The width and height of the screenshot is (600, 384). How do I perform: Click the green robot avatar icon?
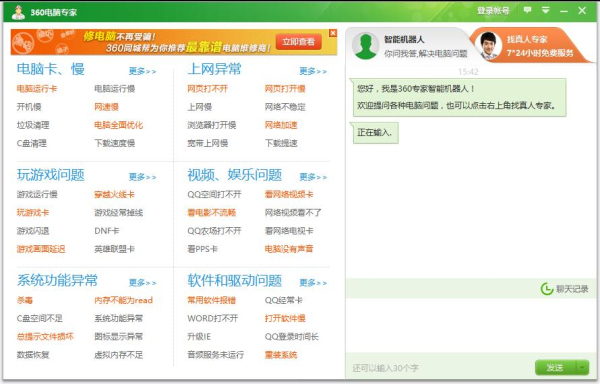(365, 46)
